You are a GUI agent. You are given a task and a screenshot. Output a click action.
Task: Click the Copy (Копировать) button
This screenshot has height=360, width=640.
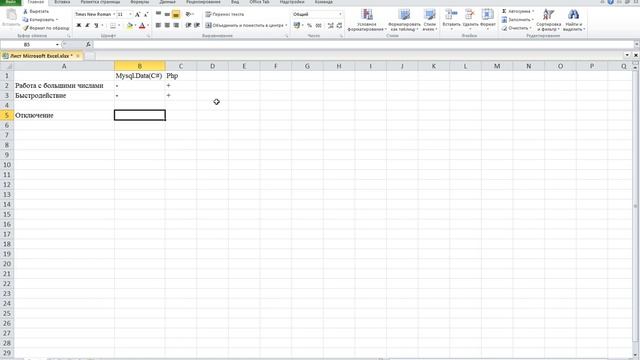coord(40,20)
